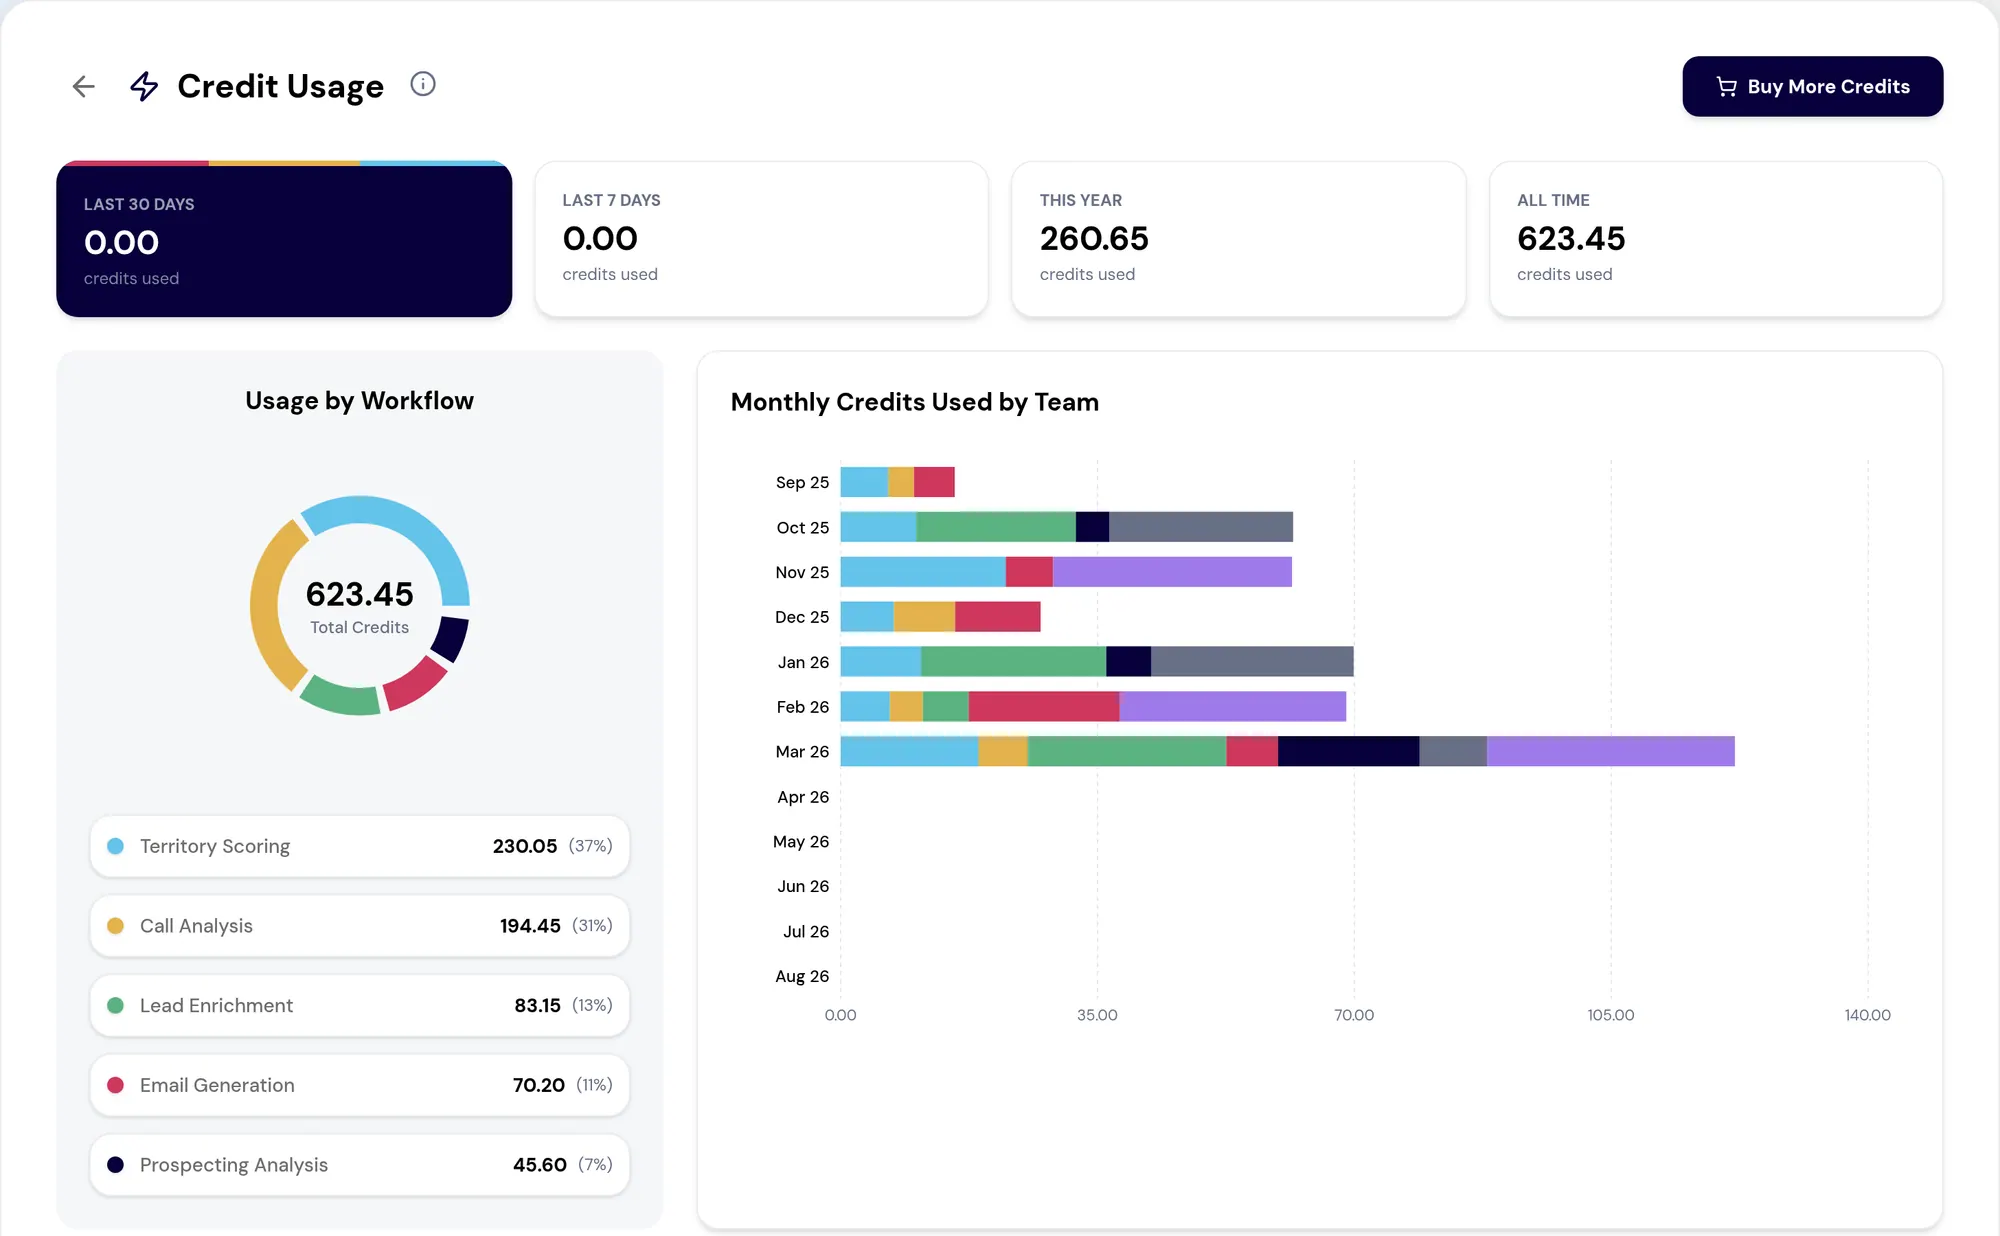This screenshot has height=1236, width=2000.
Task: Click the Jan 26 bar's green segment
Action: (x=1013, y=661)
